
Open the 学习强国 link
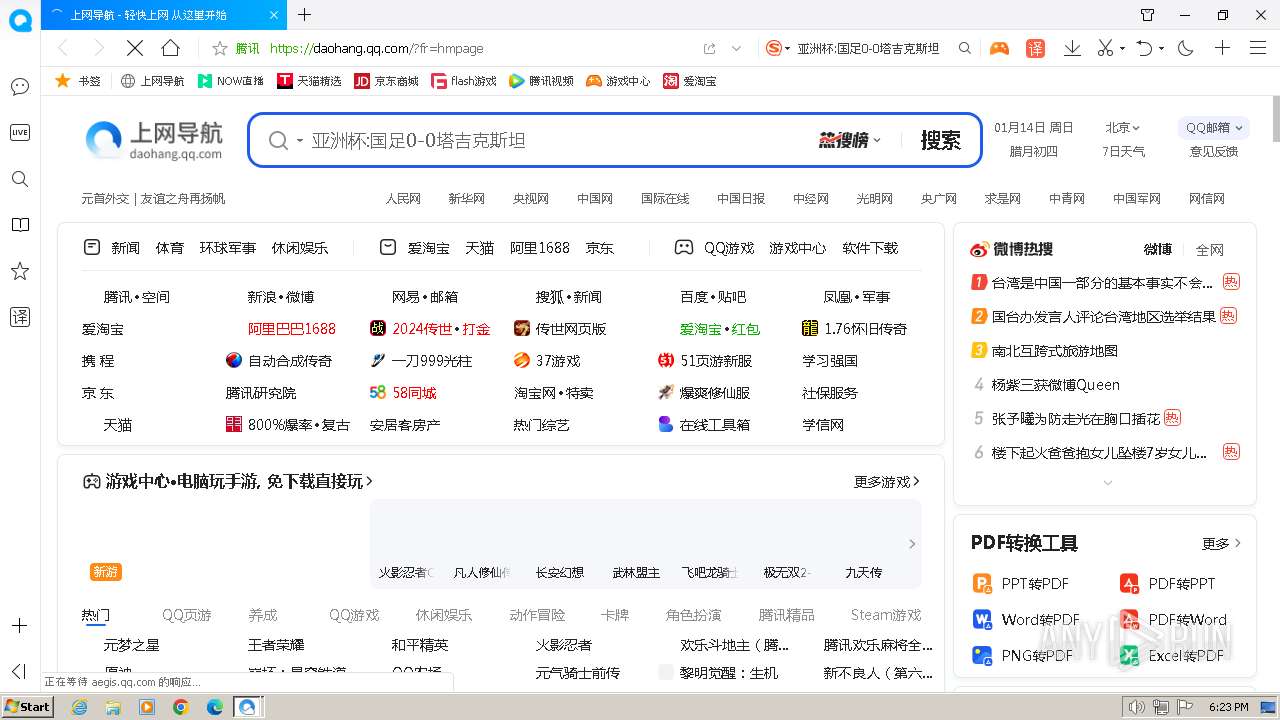click(x=830, y=361)
